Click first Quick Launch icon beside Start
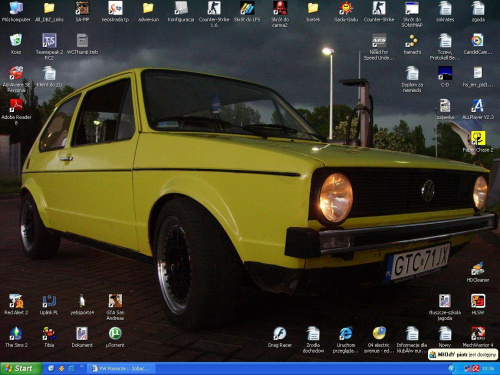500x375 pixels. [x=51, y=368]
